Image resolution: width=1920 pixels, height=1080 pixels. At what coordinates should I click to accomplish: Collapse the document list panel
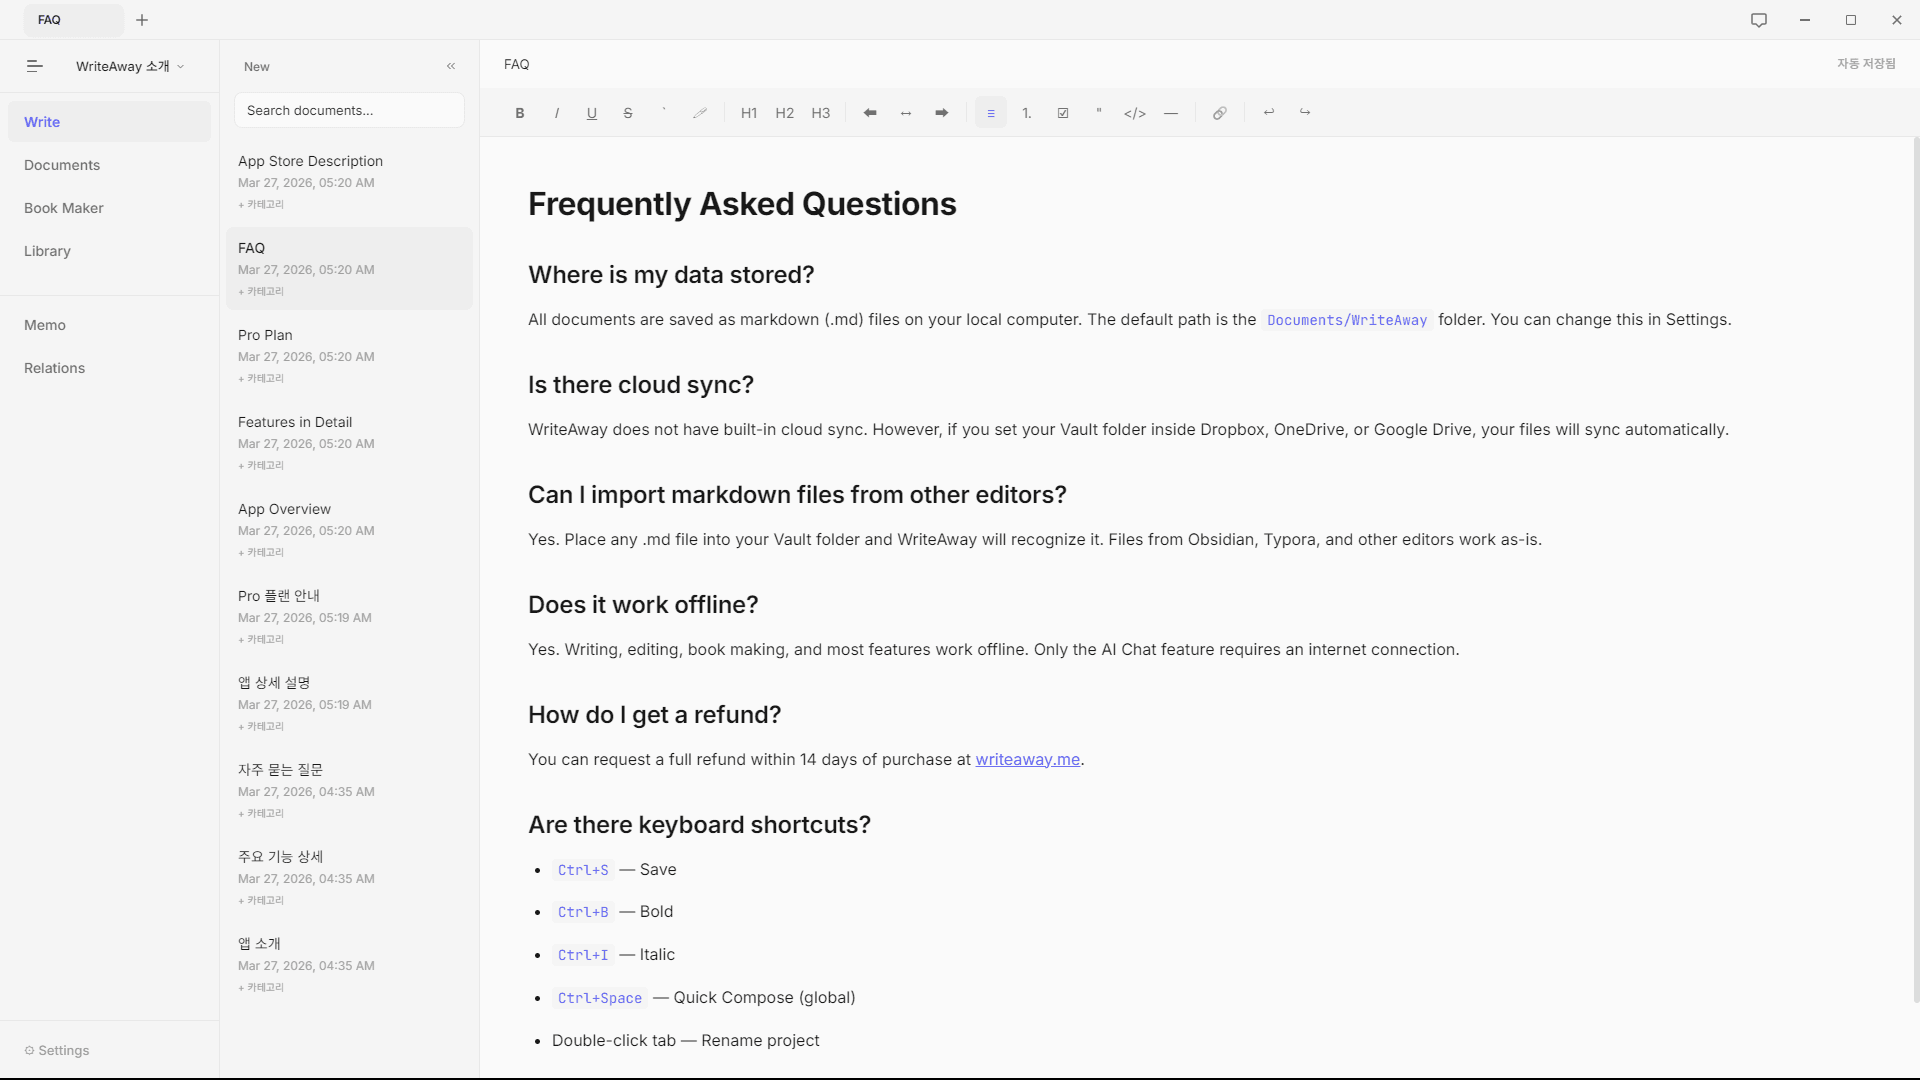(451, 66)
